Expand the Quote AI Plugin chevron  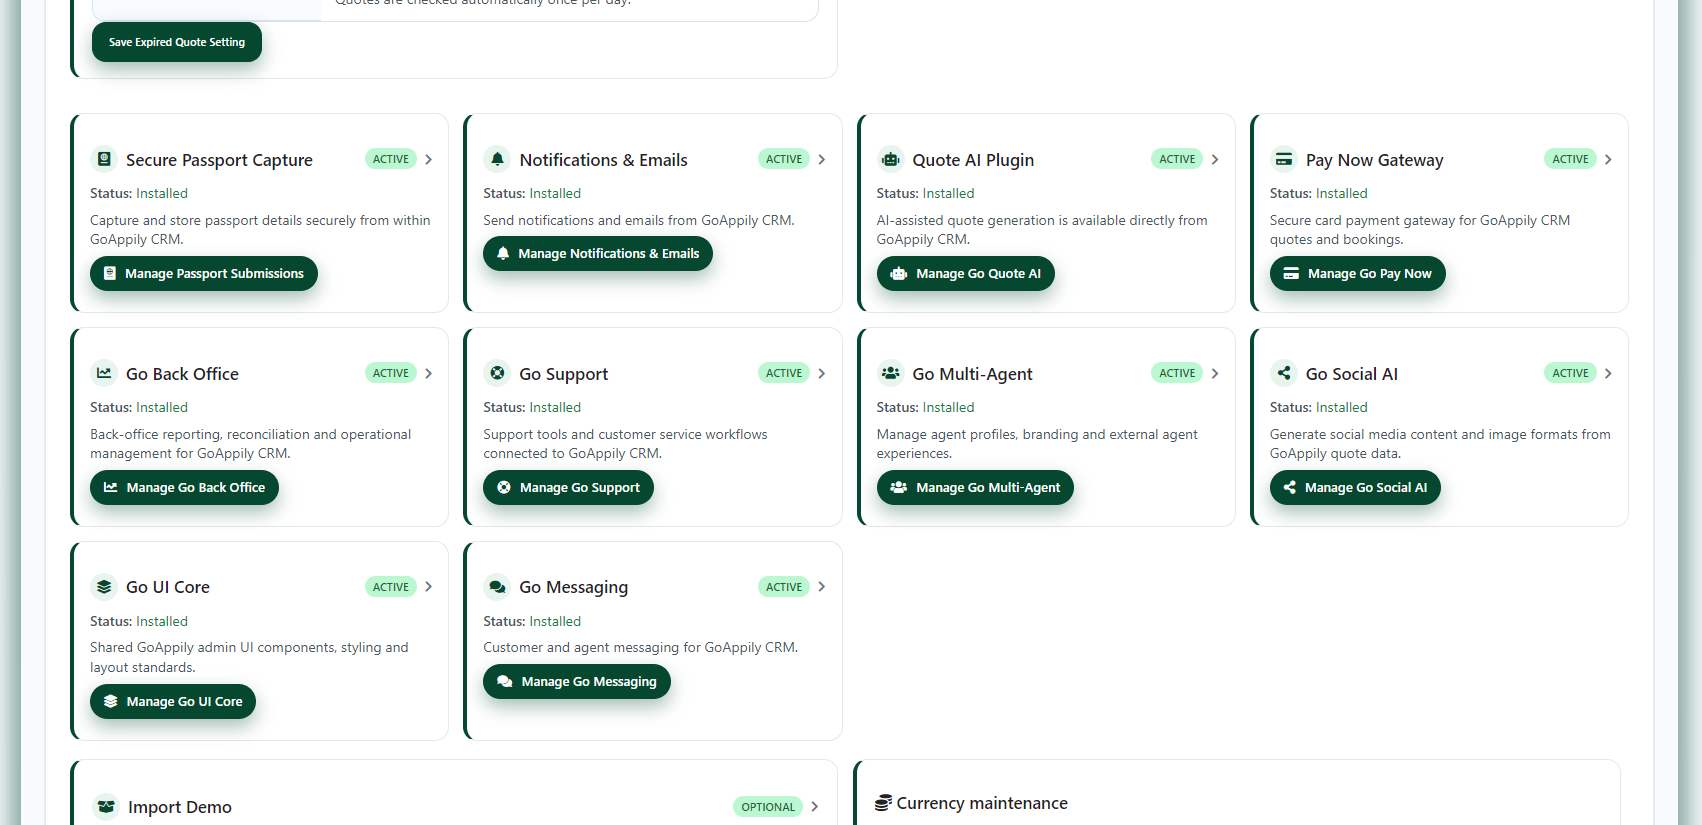[x=1215, y=159]
